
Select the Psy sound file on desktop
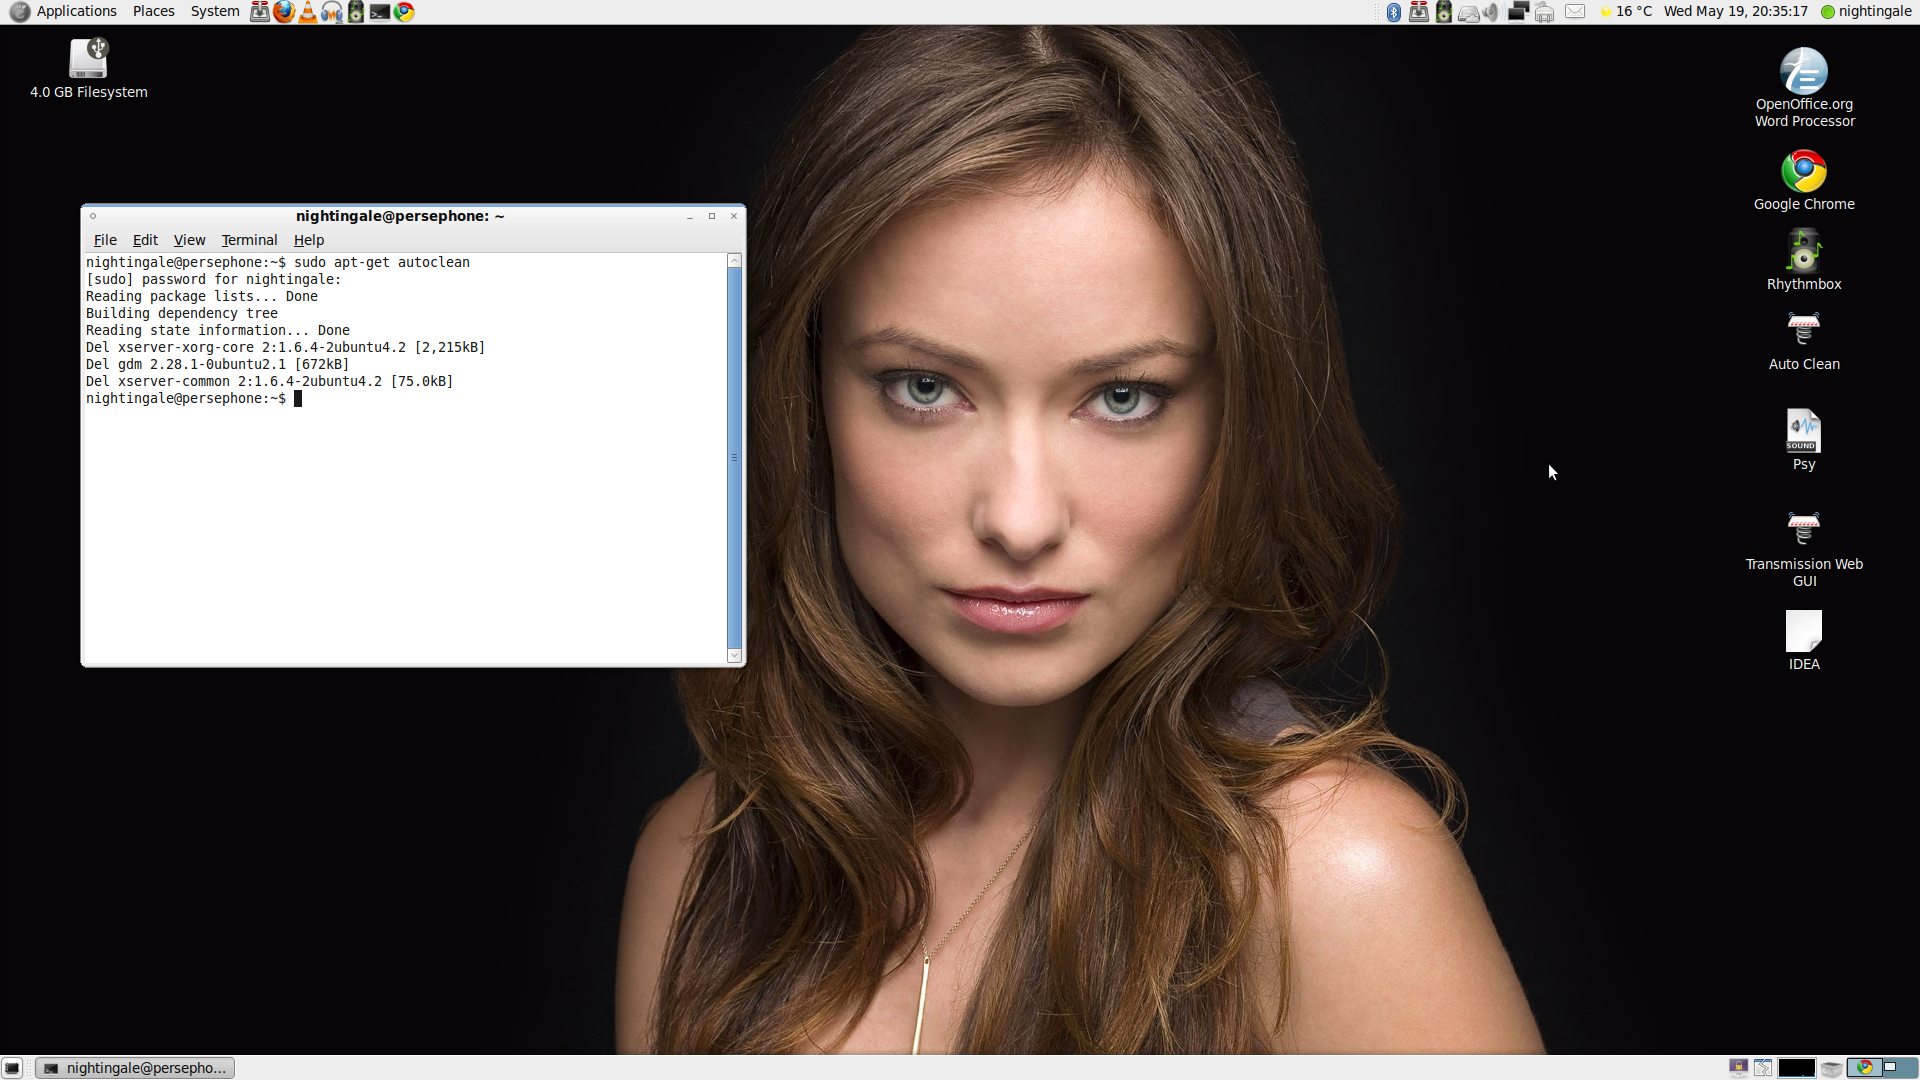(x=1804, y=439)
